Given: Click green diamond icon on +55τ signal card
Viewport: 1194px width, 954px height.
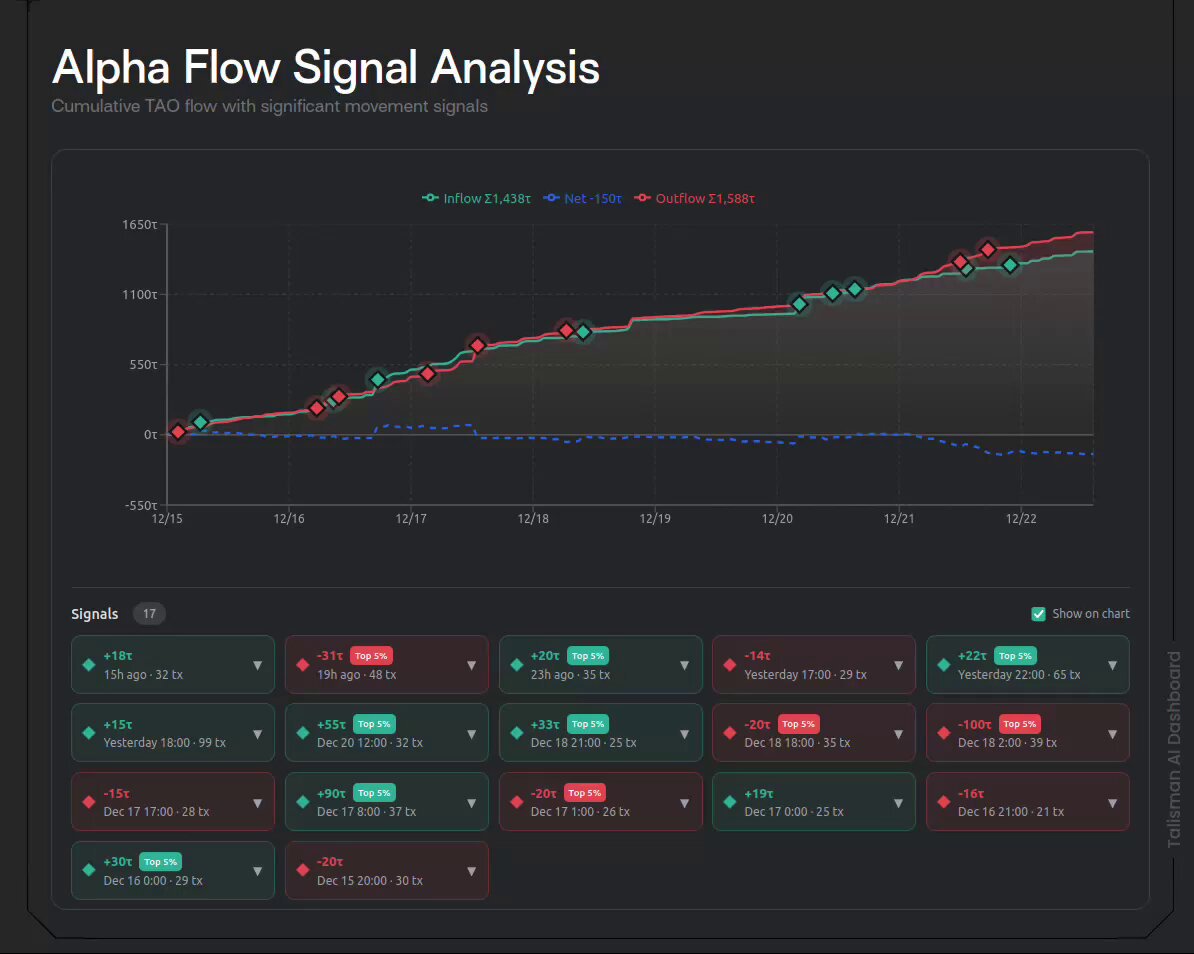Looking at the screenshot, I should pos(303,733).
